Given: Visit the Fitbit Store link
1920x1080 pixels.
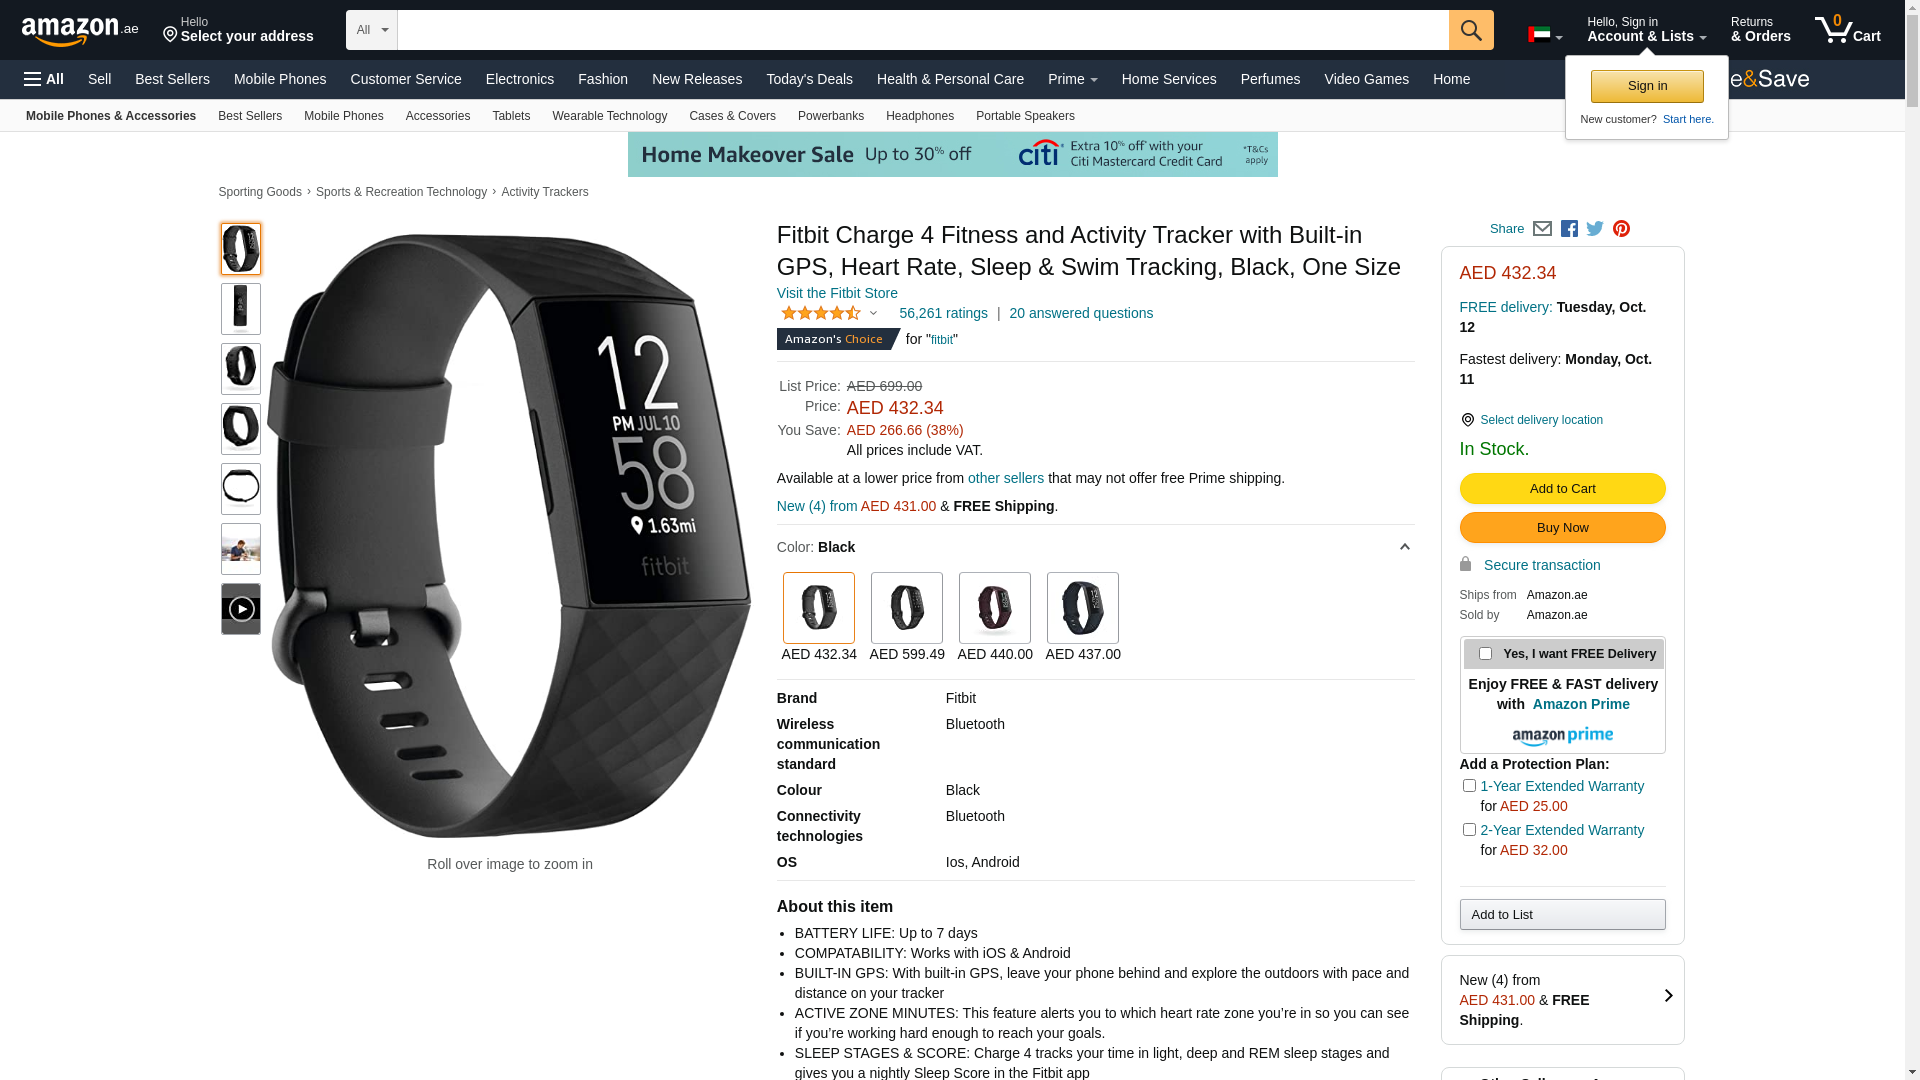Looking at the screenshot, I should coord(837,293).
